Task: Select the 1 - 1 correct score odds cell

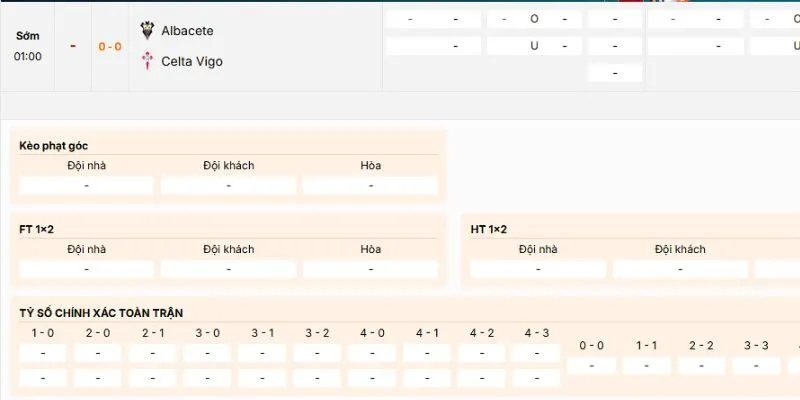Action: (x=646, y=365)
